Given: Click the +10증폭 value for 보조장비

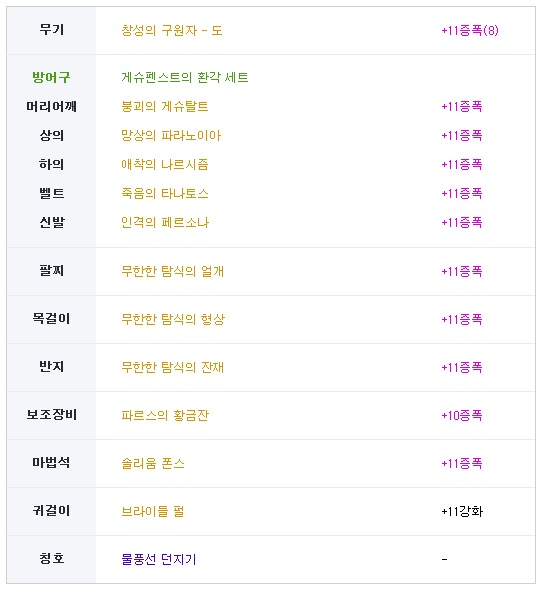Looking at the screenshot, I should click(x=462, y=415).
